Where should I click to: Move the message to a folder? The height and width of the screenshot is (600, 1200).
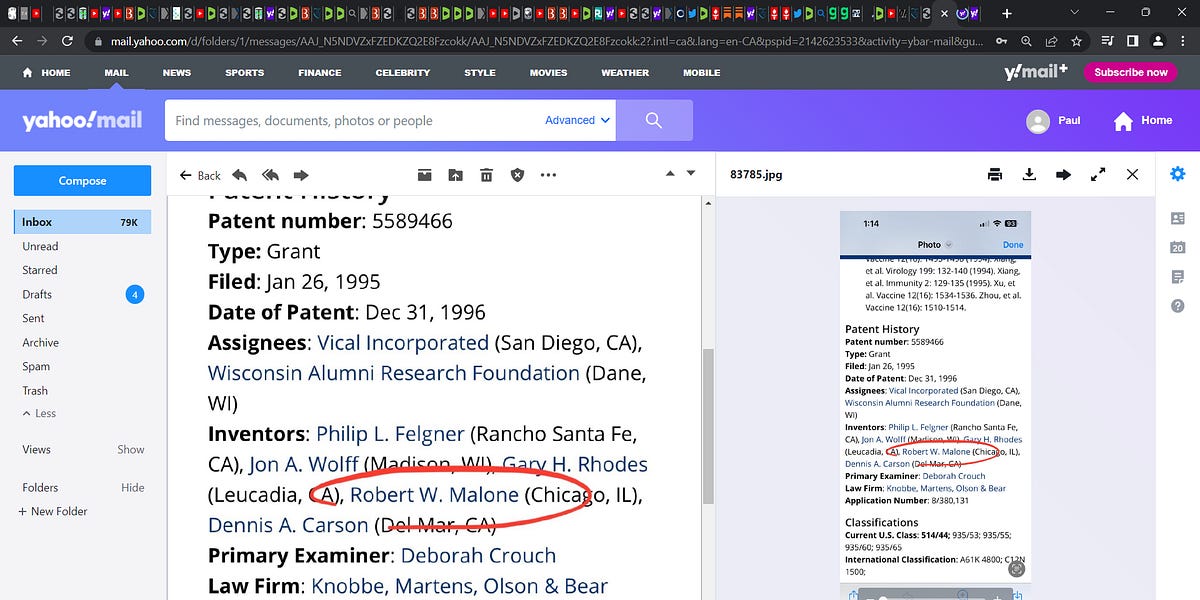pyautogui.click(x=455, y=174)
